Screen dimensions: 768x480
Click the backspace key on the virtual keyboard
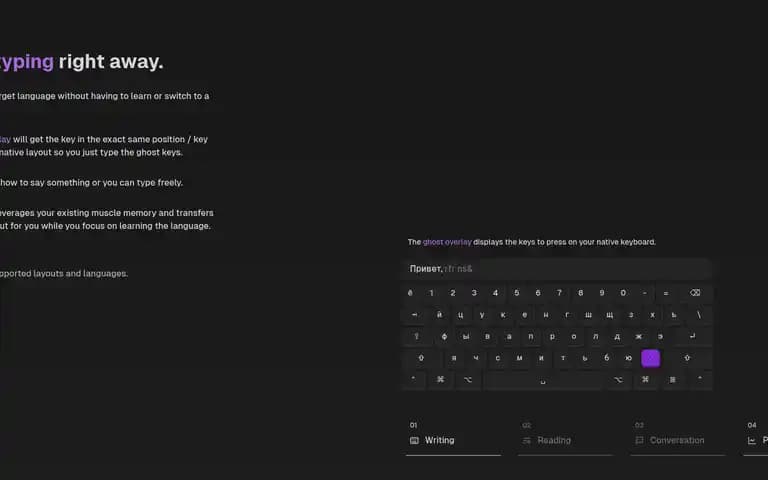tap(695, 293)
